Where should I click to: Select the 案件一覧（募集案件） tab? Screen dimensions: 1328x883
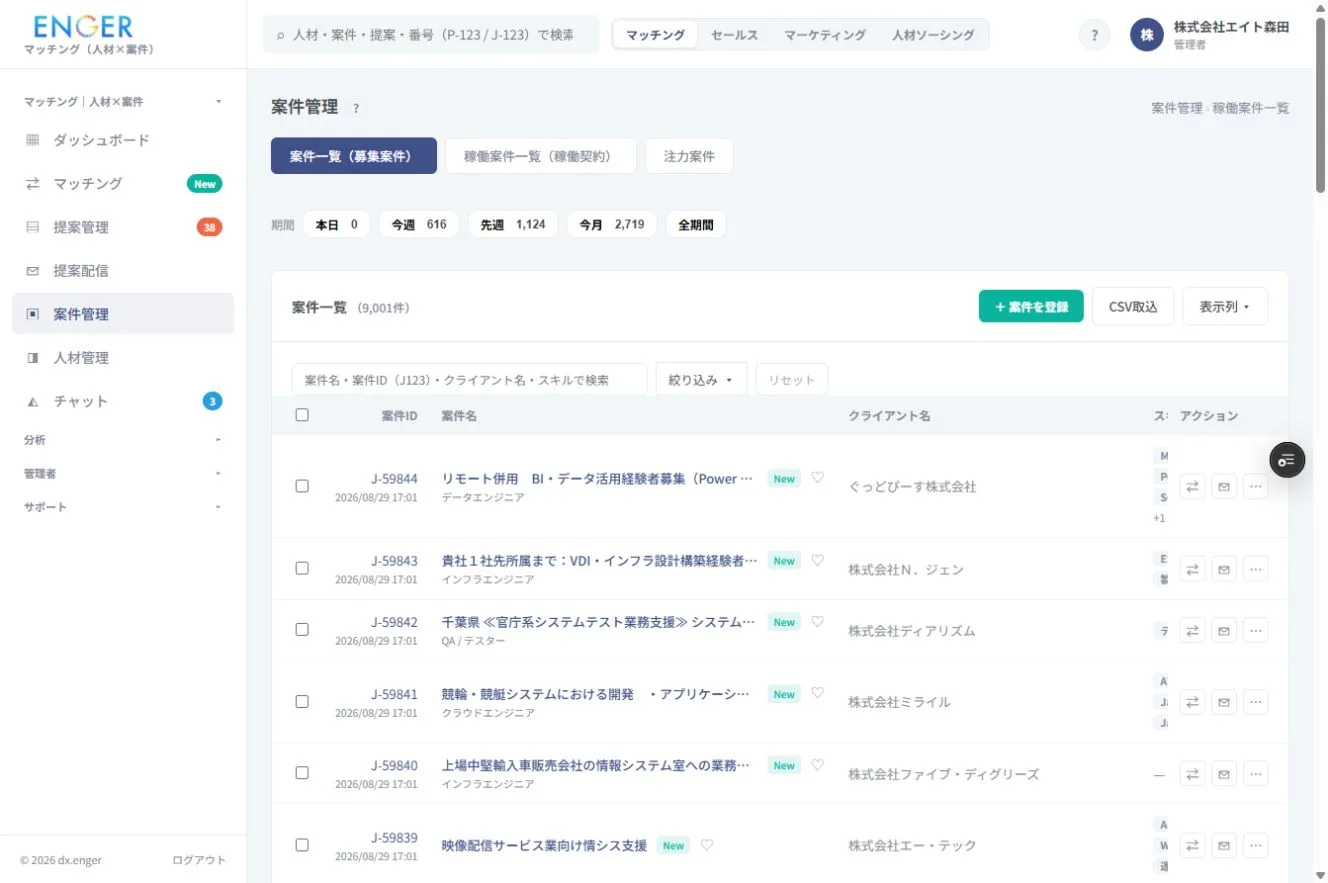(354, 156)
